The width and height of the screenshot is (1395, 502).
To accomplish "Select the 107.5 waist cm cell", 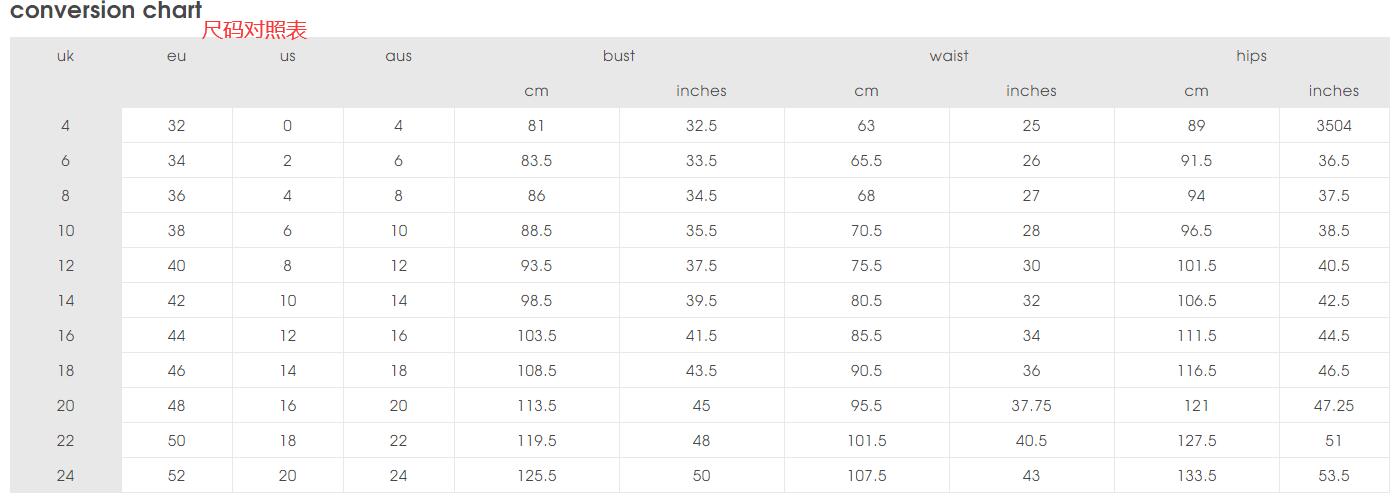I will tap(866, 476).
